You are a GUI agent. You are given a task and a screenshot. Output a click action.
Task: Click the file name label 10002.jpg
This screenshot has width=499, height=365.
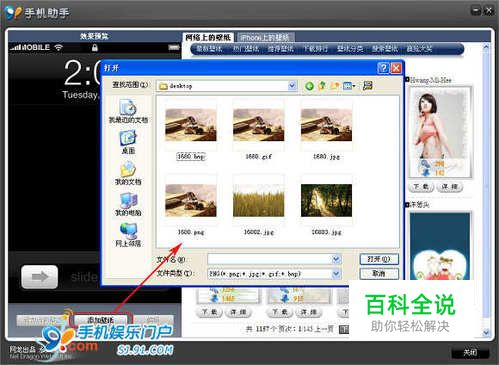(x=259, y=232)
